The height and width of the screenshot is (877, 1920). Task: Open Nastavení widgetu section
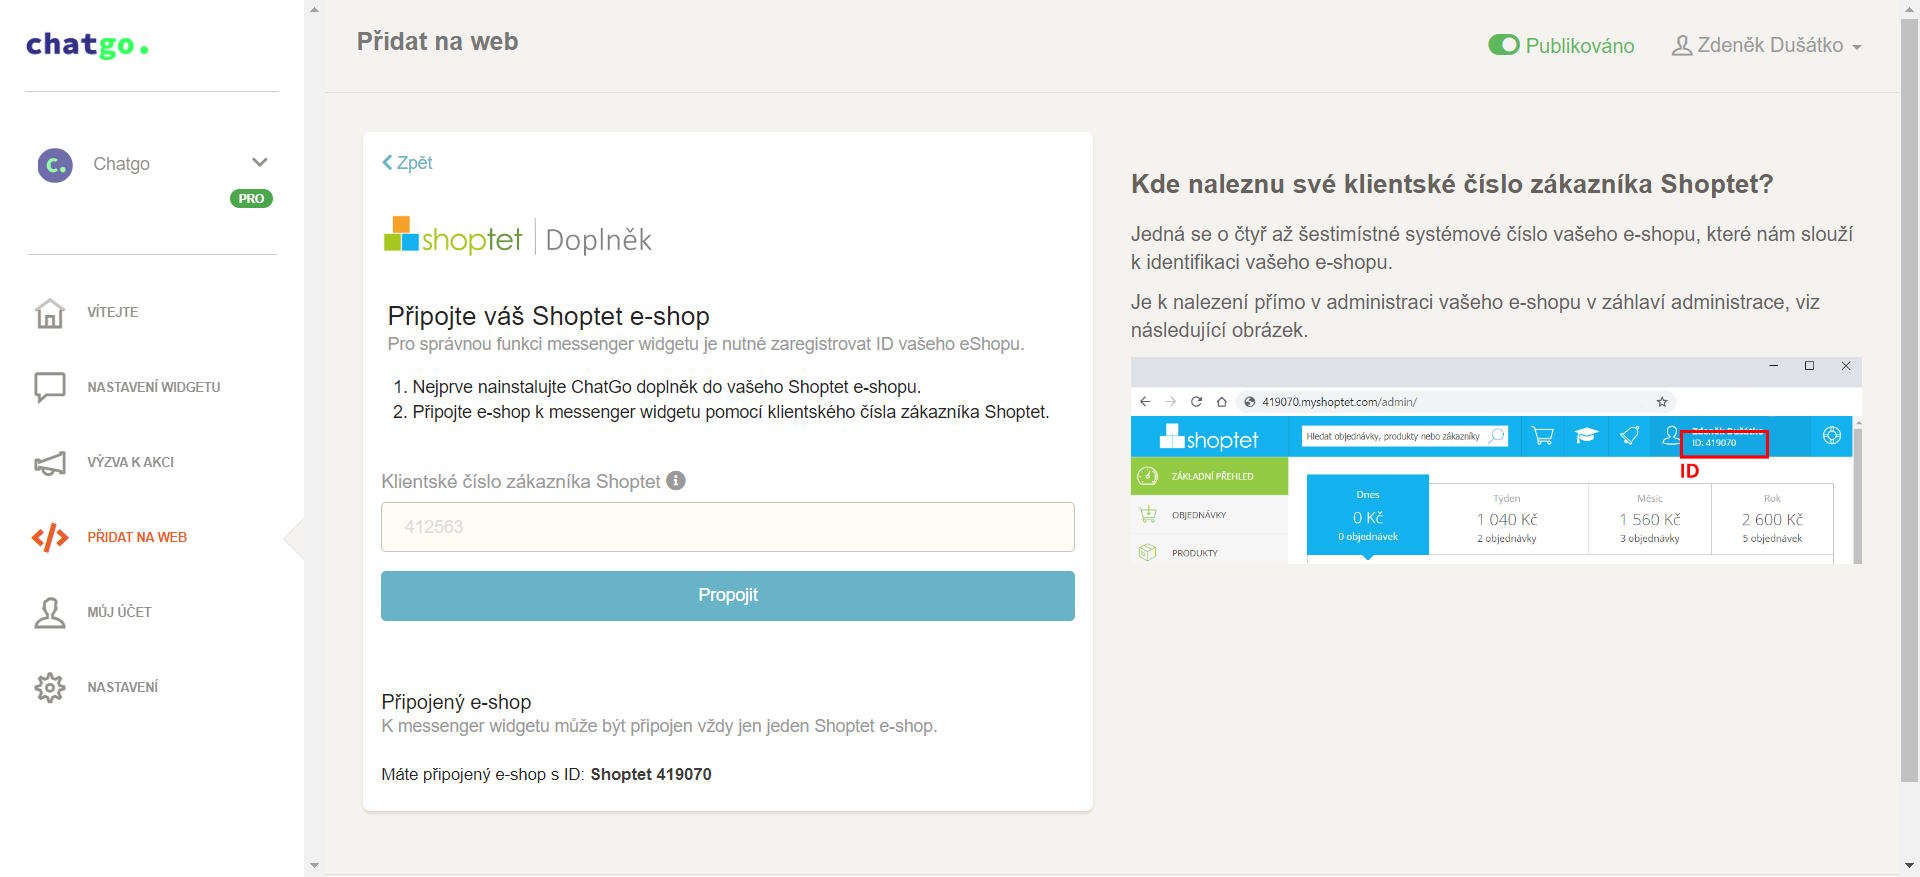pos(154,387)
